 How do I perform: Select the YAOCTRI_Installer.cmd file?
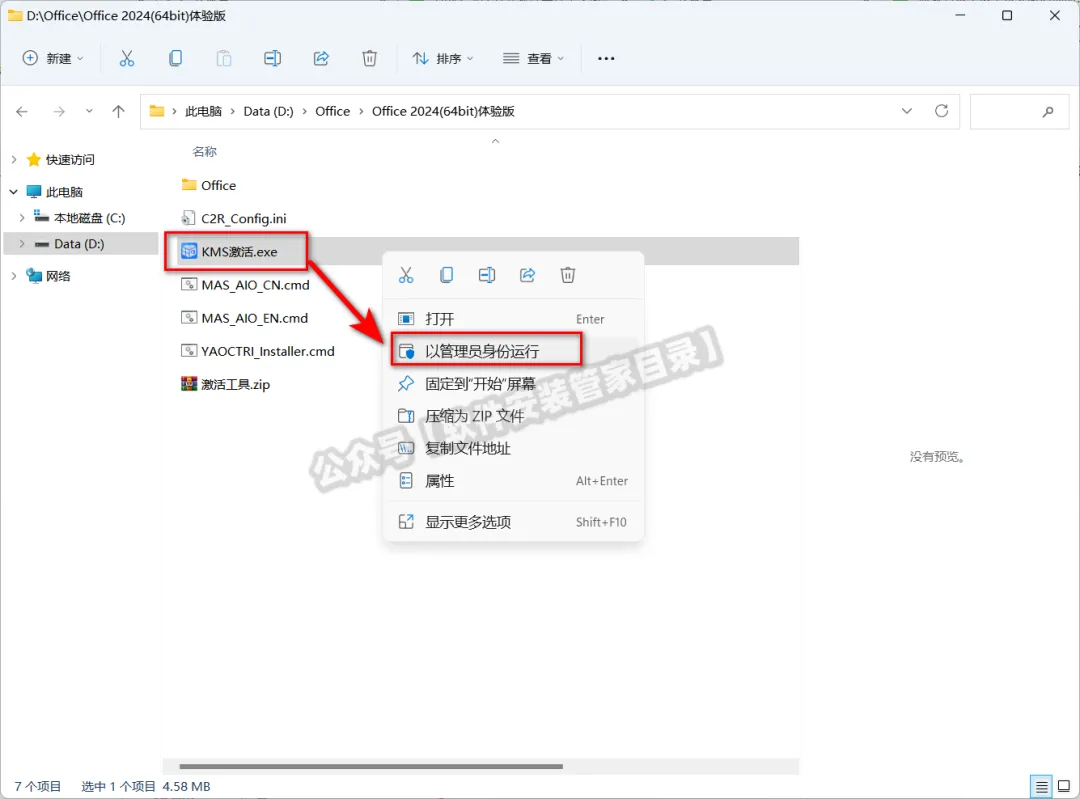(x=267, y=351)
